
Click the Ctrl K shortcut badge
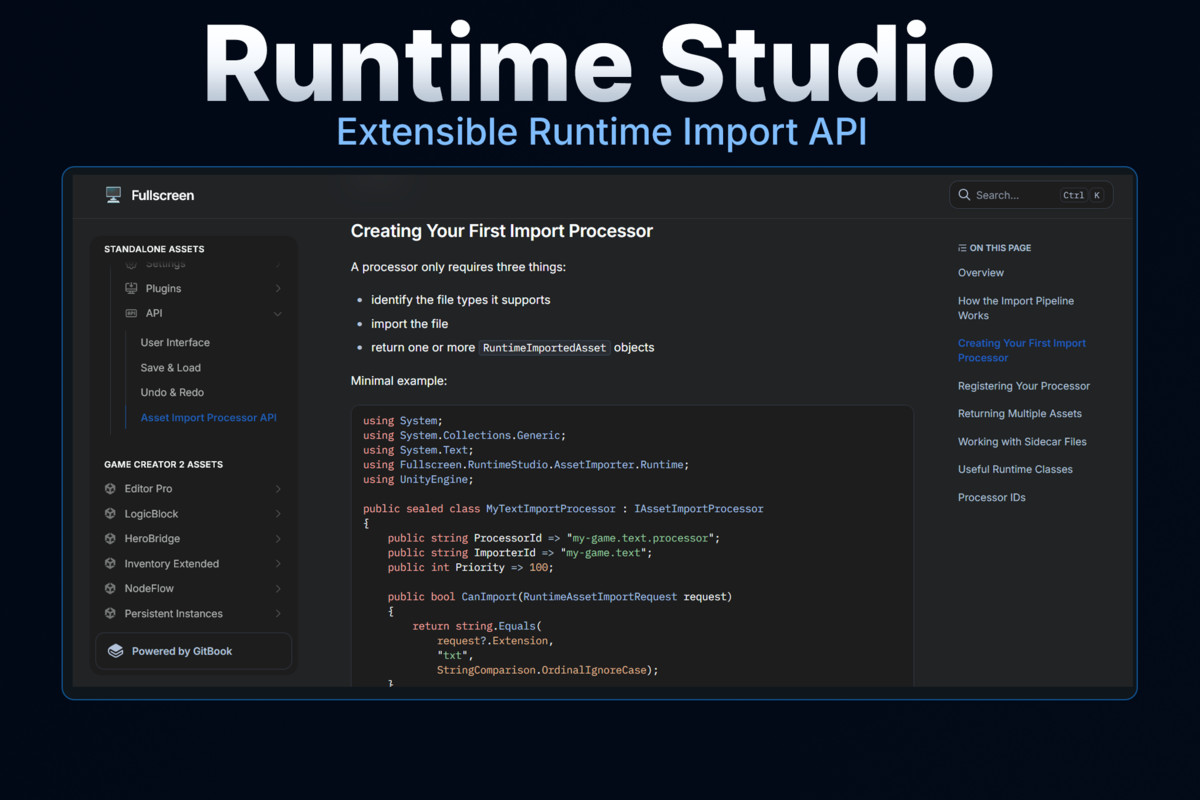click(x=1082, y=195)
